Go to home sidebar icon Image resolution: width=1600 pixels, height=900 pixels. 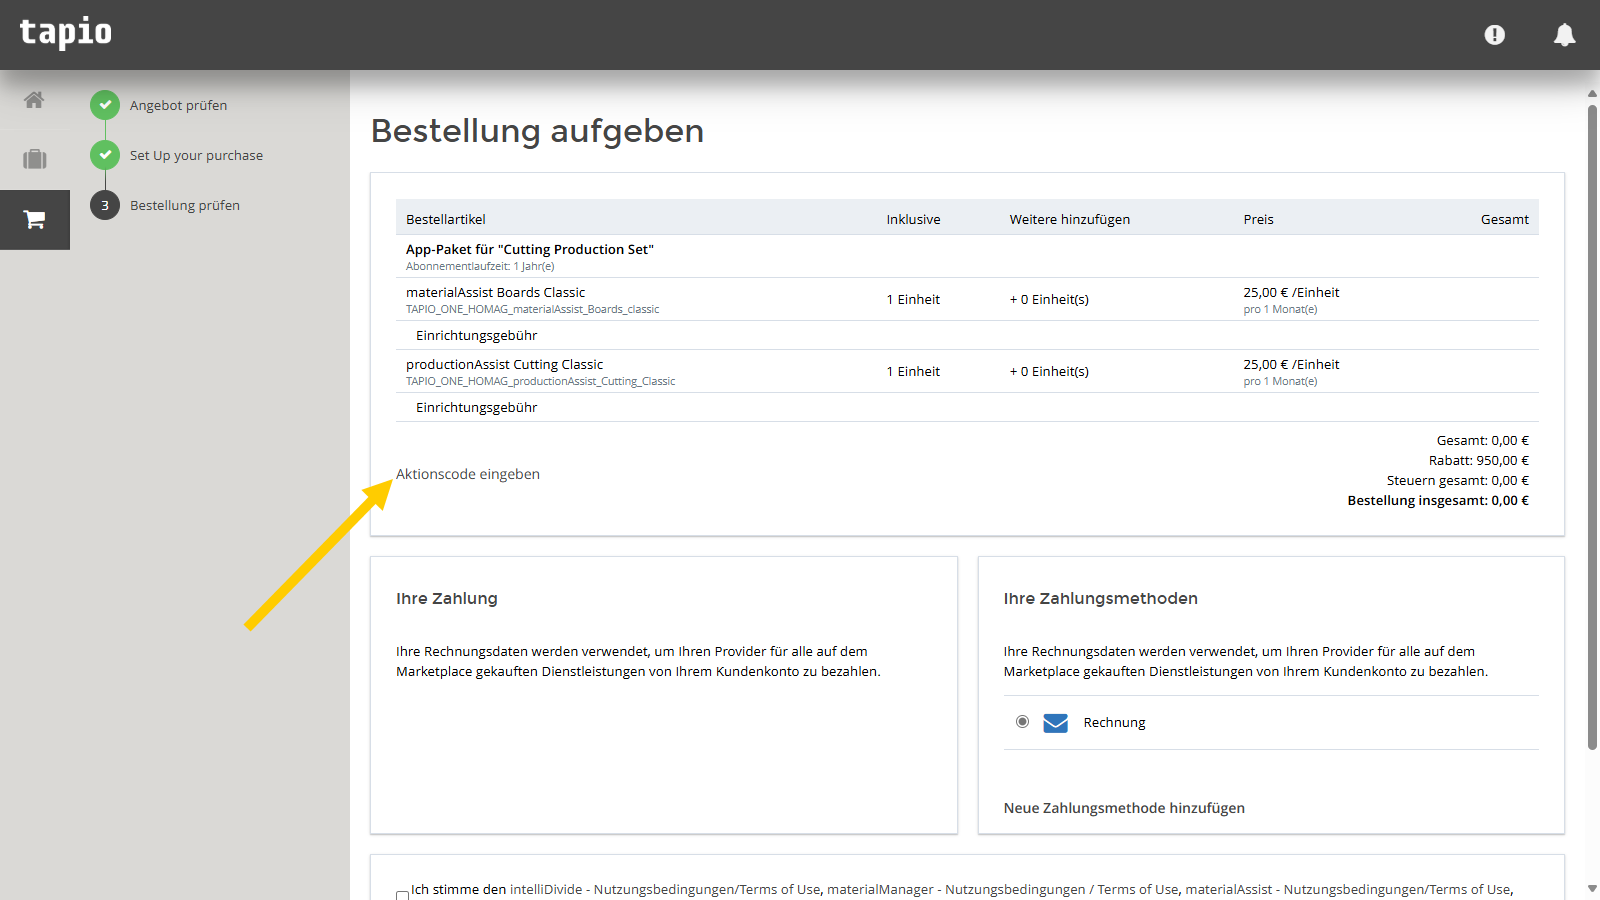point(34,100)
